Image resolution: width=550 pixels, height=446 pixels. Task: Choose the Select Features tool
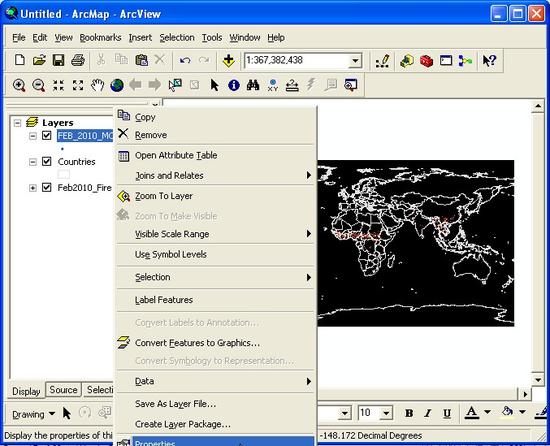175,85
